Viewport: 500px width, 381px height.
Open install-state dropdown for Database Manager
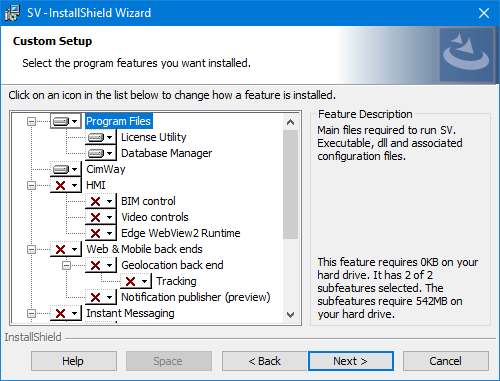101,153
